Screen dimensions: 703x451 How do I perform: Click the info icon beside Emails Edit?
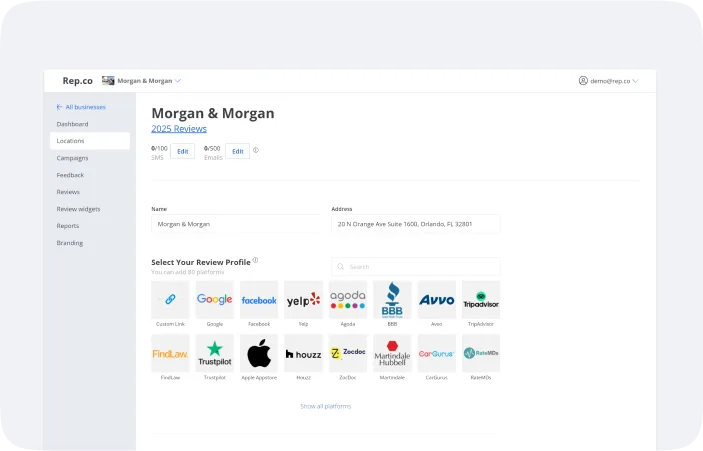[256, 150]
